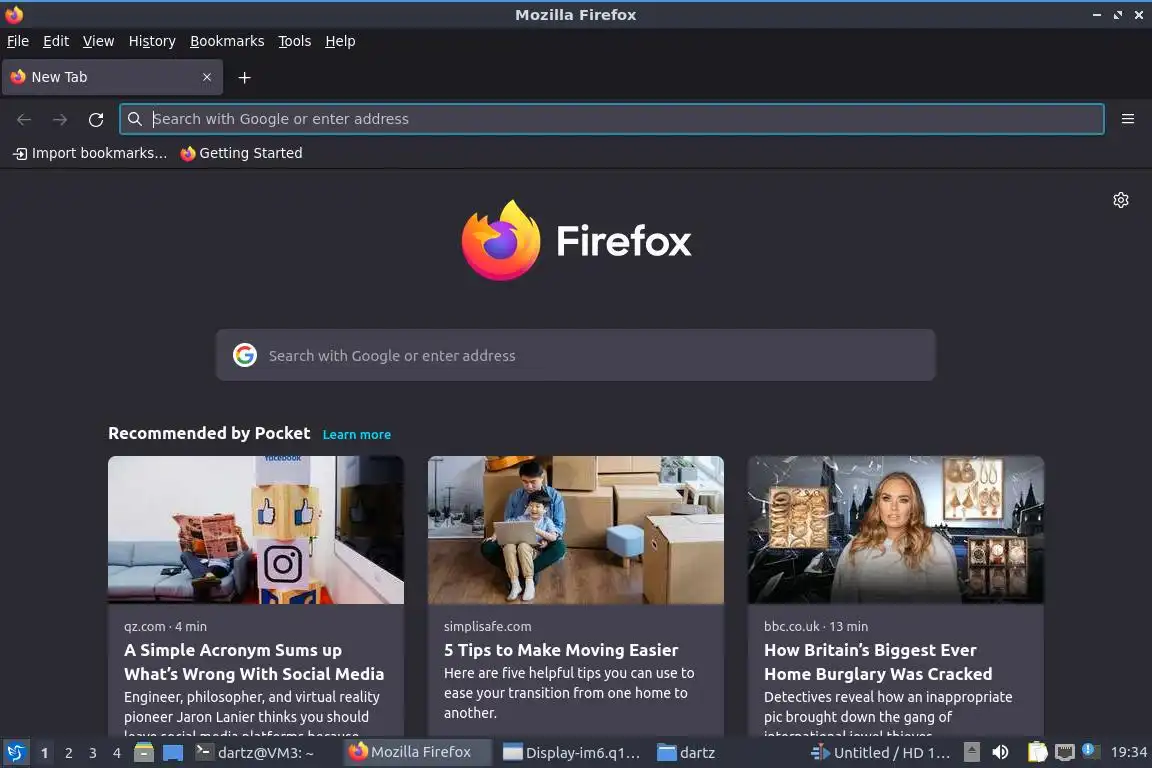
Task: Open the Help menu
Action: [340, 41]
